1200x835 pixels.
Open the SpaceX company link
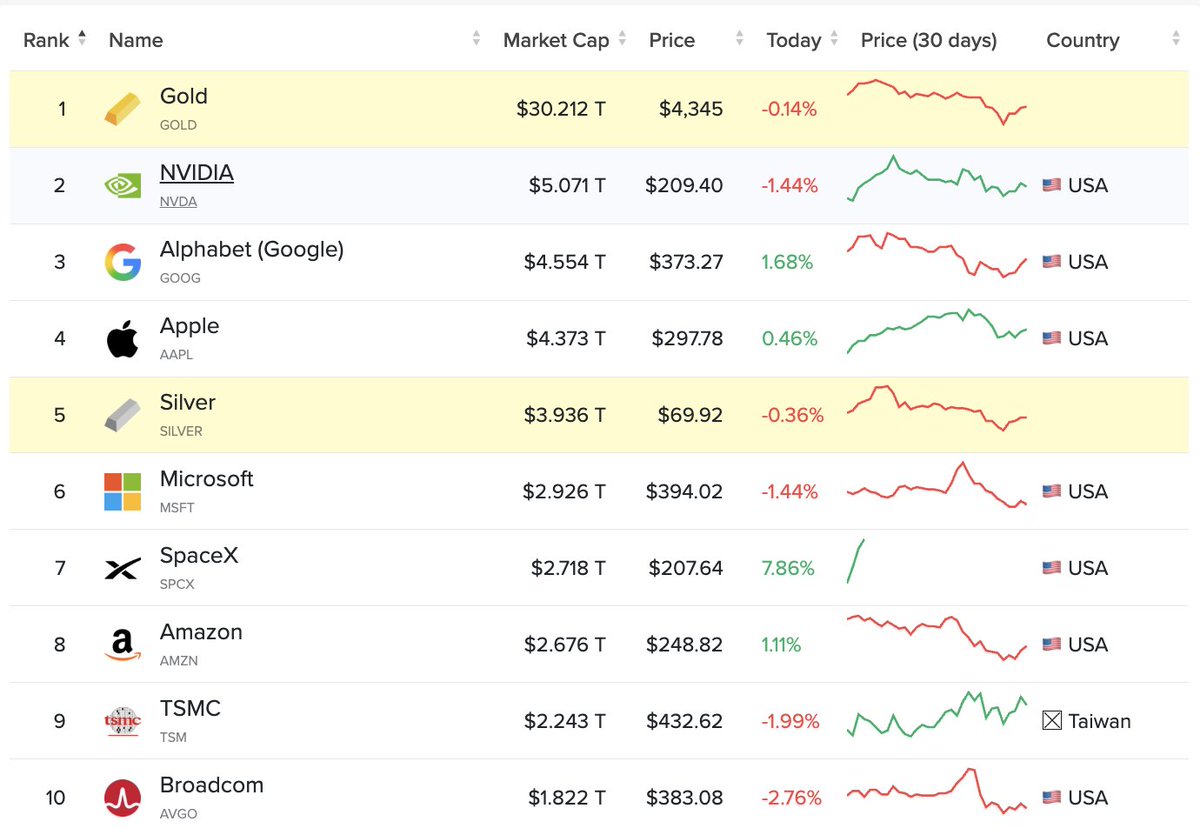(199, 555)
